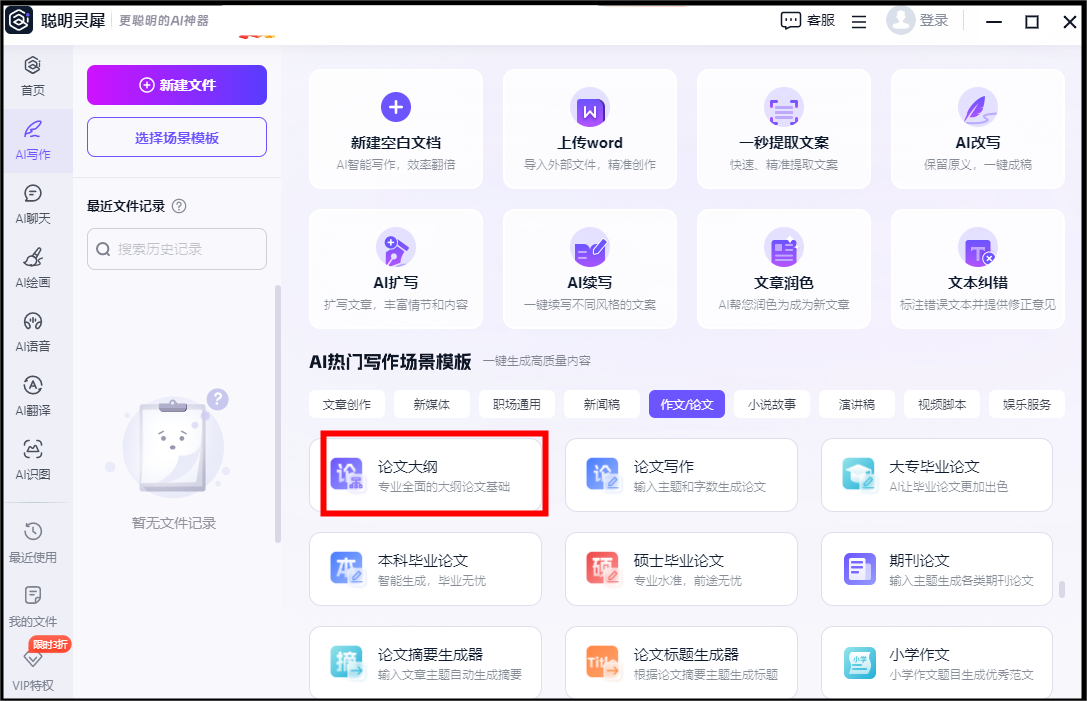Go to the AI绘画 drawing tool
Screen dimensions: 1087x701
33,267
